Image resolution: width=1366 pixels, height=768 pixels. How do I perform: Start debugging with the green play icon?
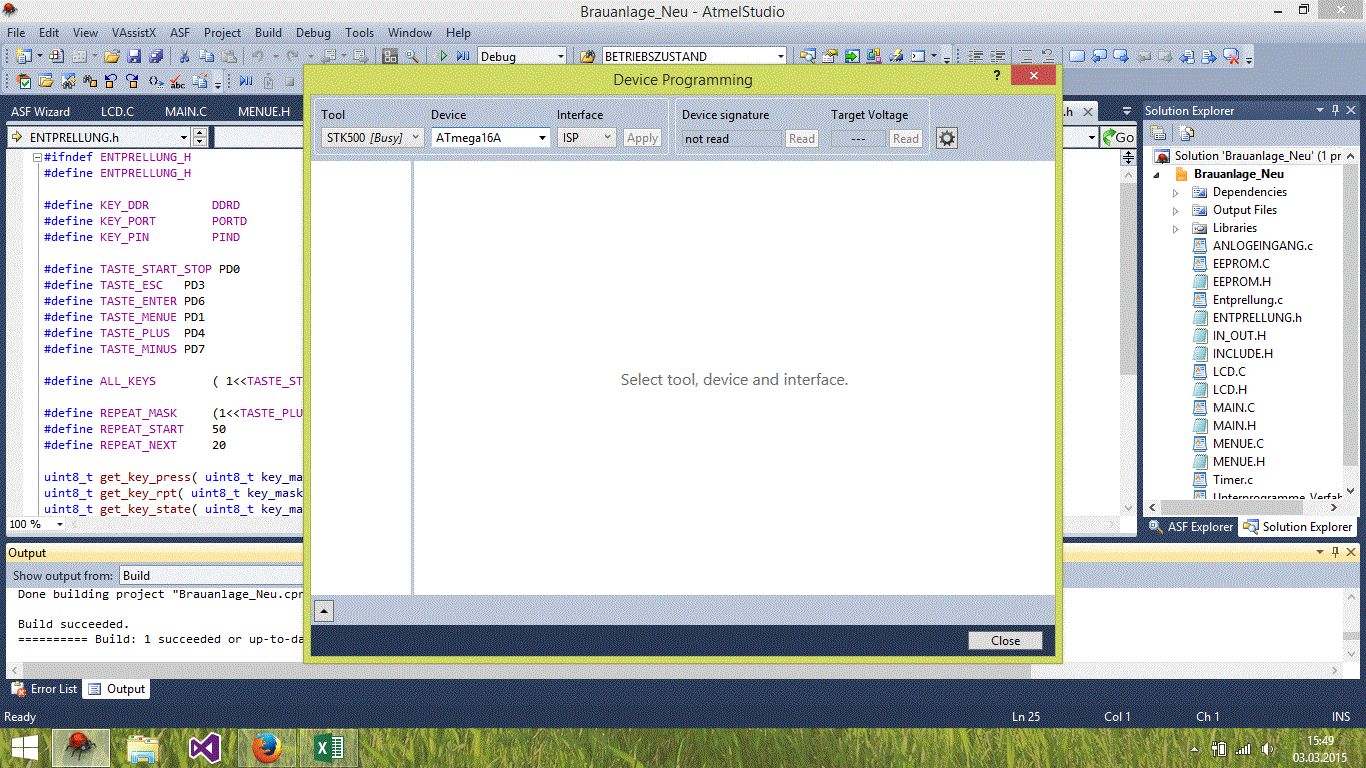[x=443, y=56]
